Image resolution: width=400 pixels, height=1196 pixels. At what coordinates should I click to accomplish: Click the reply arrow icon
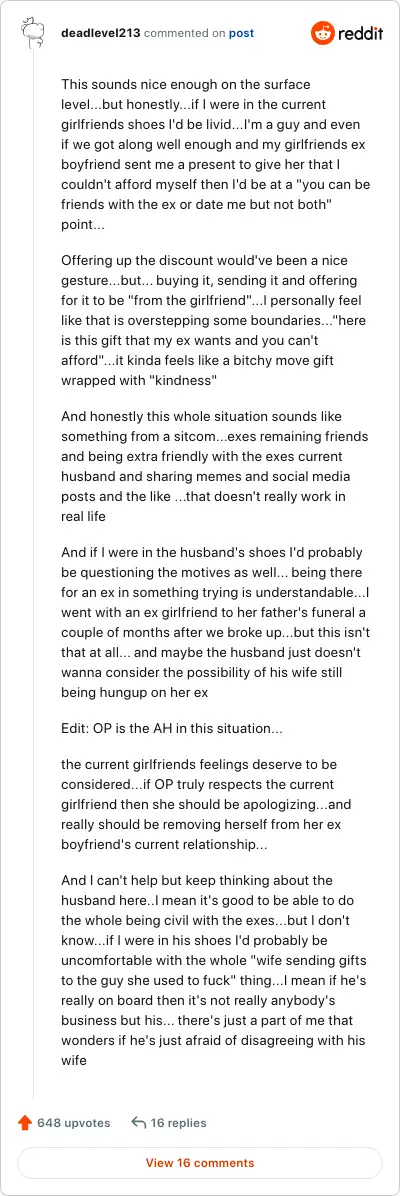138,1123
